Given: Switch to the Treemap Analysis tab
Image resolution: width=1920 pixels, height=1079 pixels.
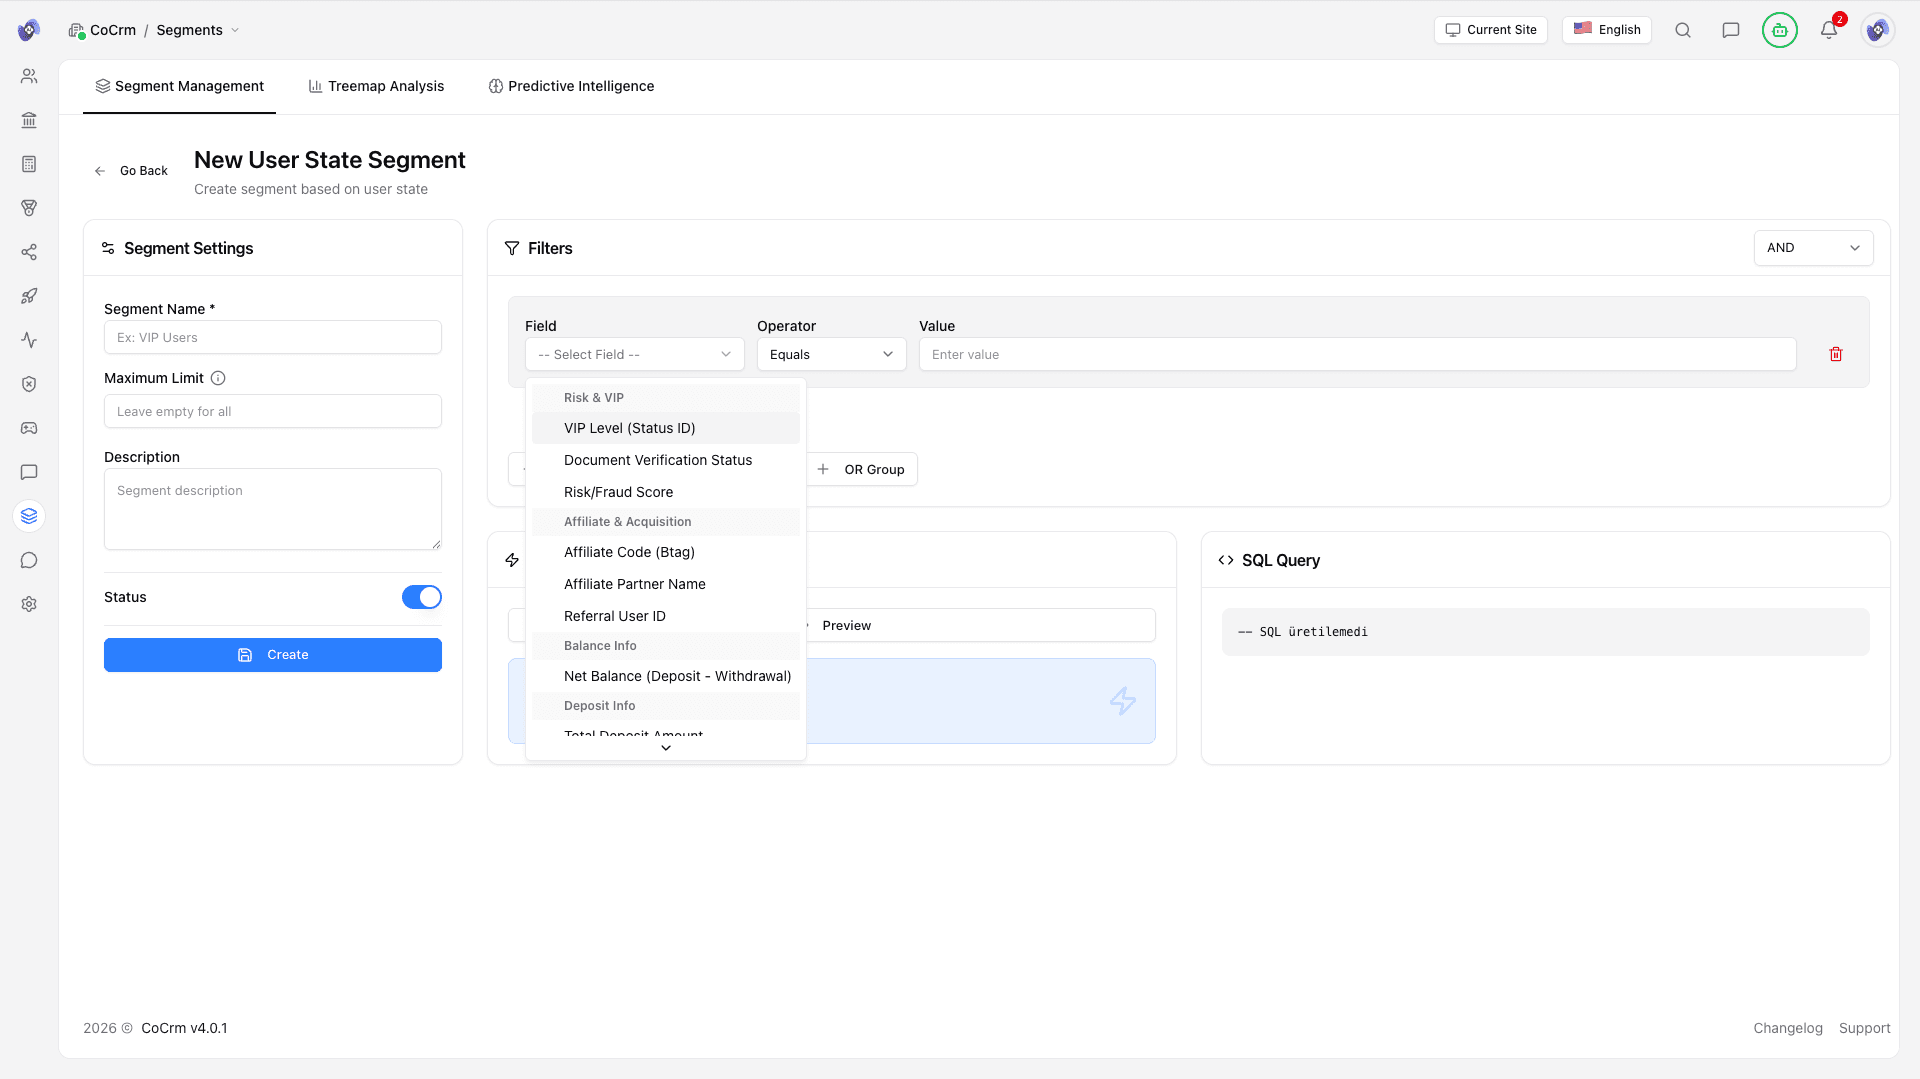Looking at the screenshot, I should 376,86.
